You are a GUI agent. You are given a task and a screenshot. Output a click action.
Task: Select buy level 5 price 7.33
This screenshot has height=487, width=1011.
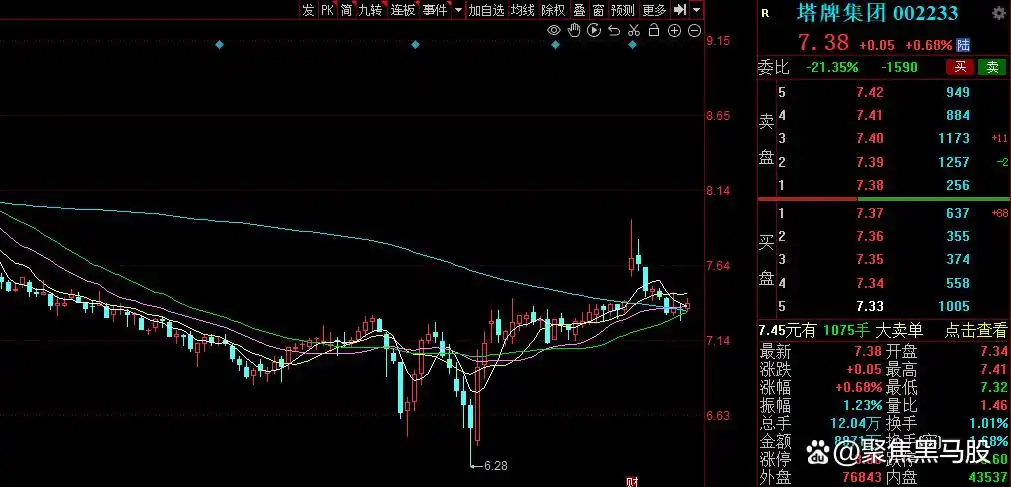[869, 306]
